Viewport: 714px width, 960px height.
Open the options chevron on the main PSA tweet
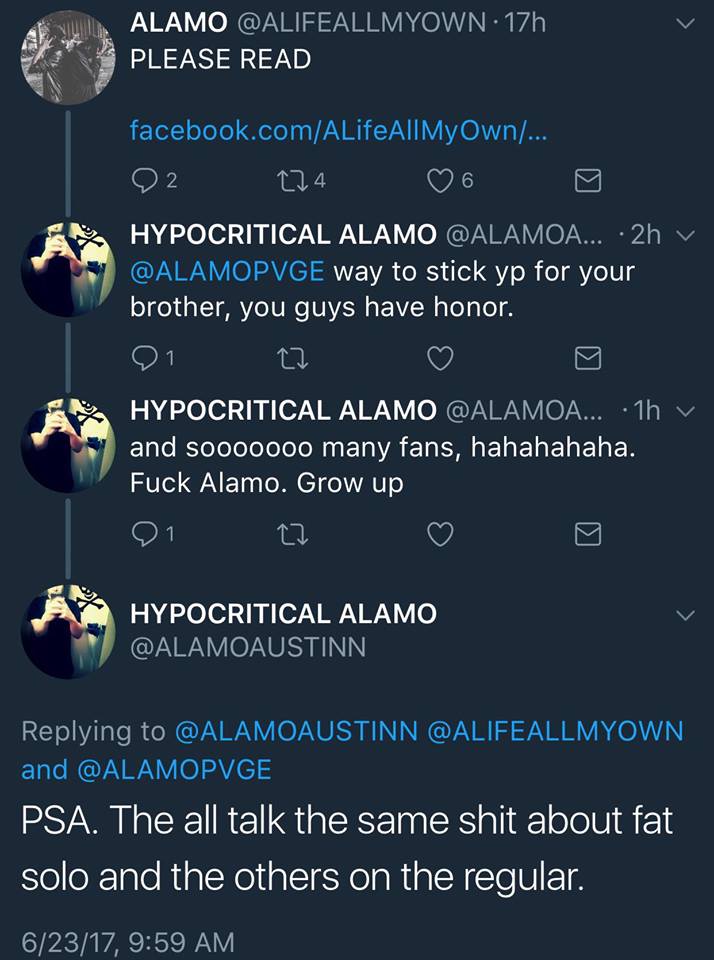(685, 615)
